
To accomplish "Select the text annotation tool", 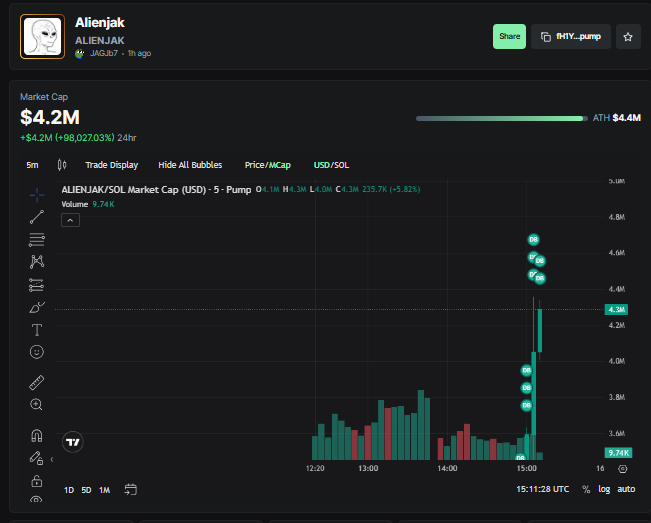I will (37, 330).
